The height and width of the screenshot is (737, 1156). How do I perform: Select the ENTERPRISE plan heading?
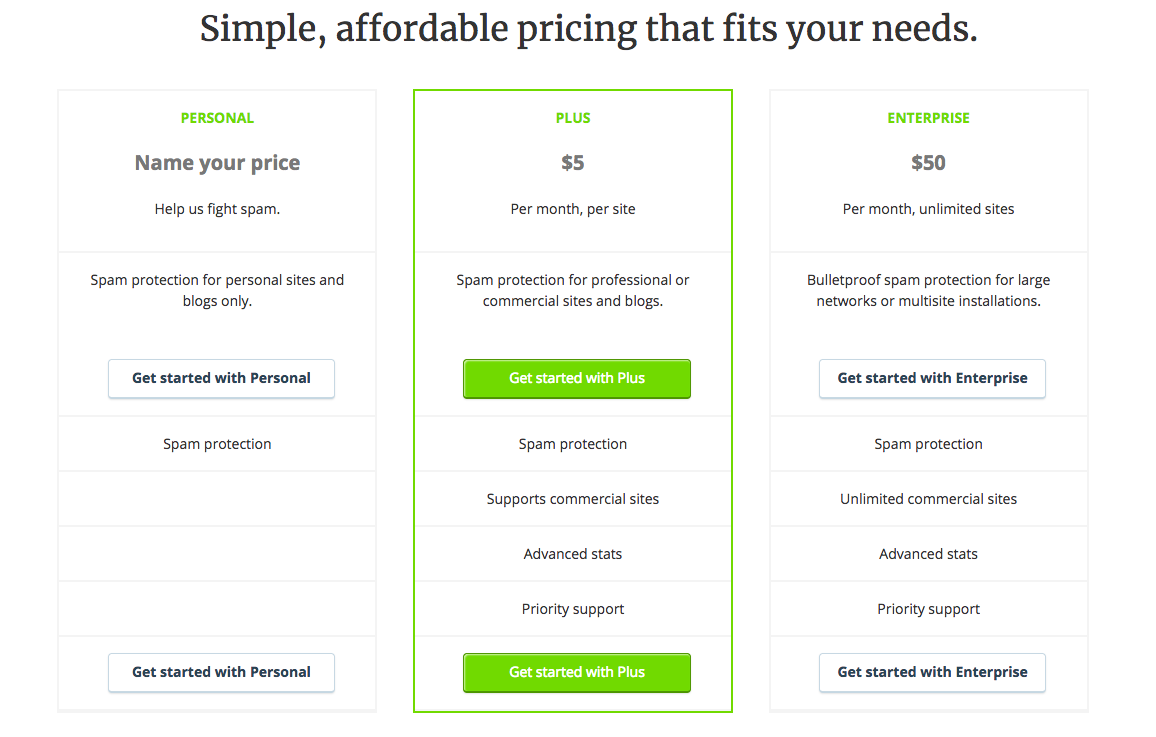[928, 118]
